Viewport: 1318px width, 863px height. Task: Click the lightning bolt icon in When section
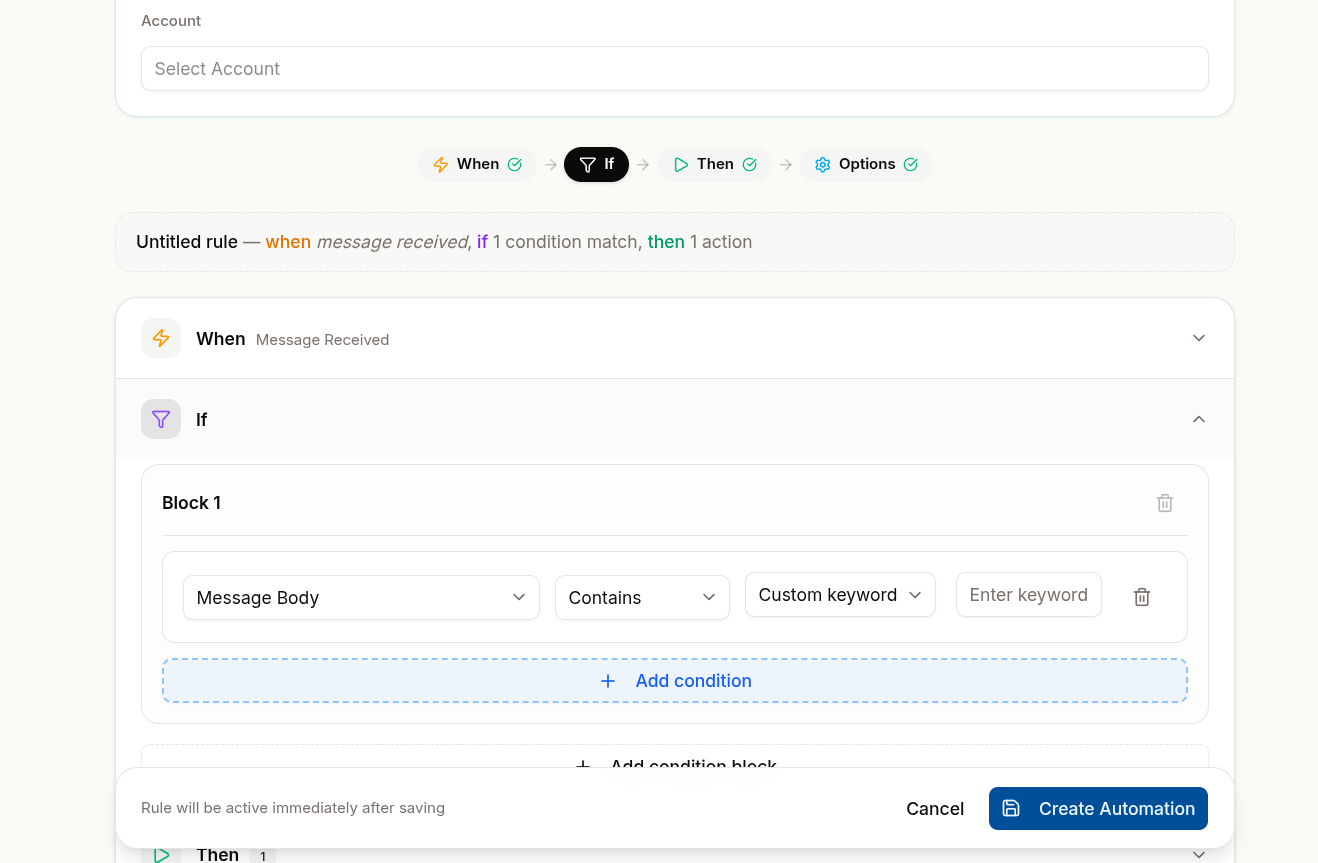pos(161,338)
